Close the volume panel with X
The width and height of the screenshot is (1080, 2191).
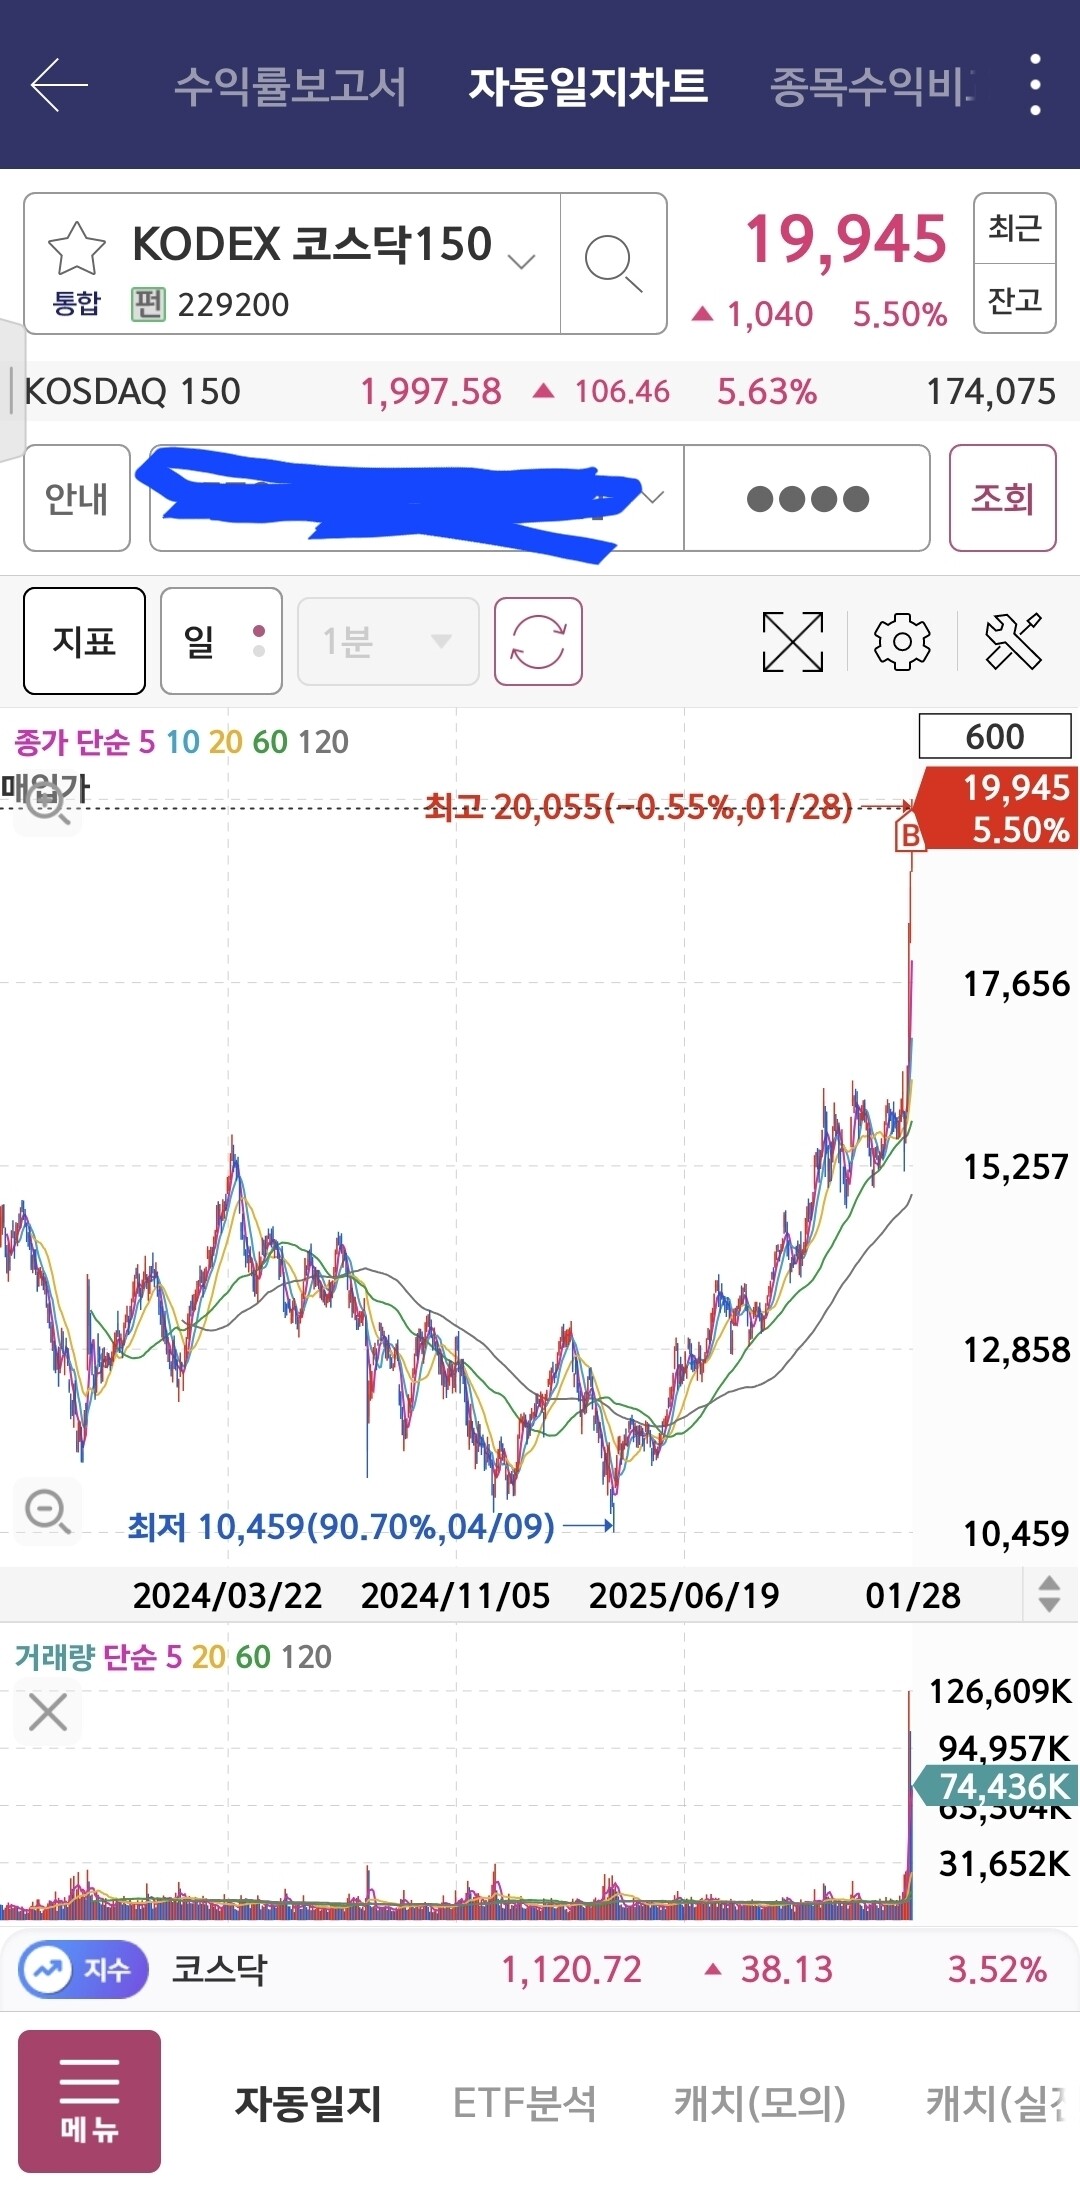point(47,1712)
